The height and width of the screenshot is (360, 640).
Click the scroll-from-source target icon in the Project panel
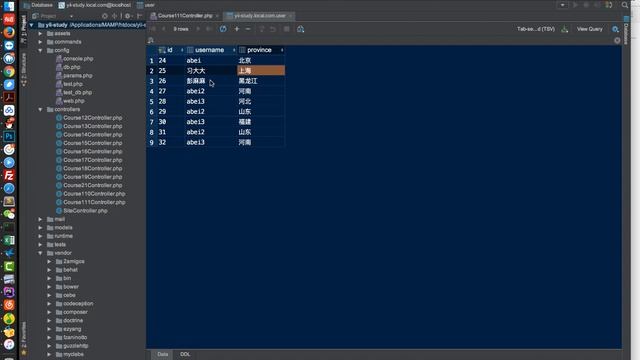click(105, 16)
